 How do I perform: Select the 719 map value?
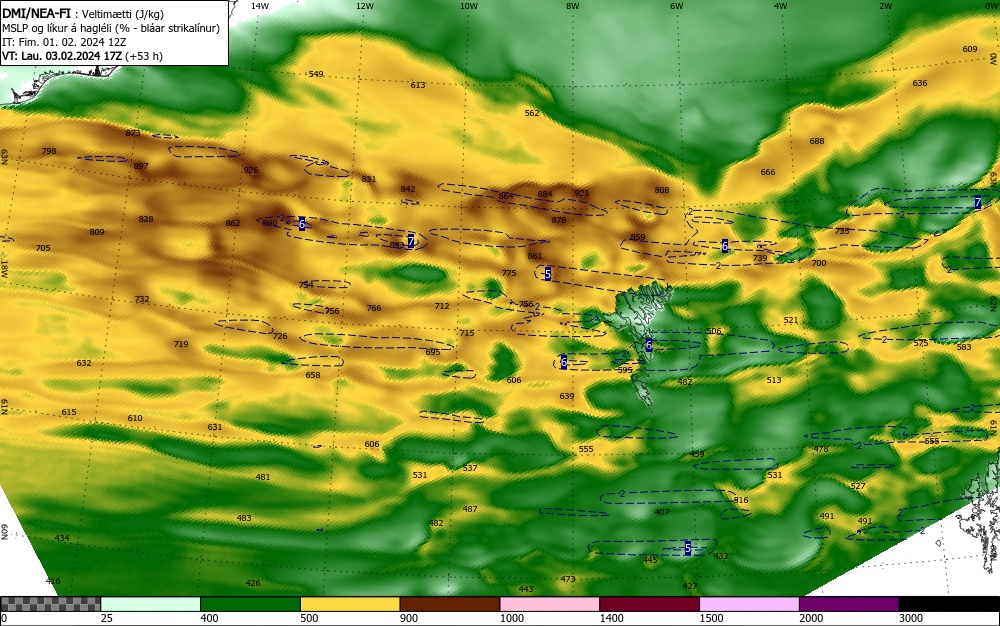coord(180,344)
